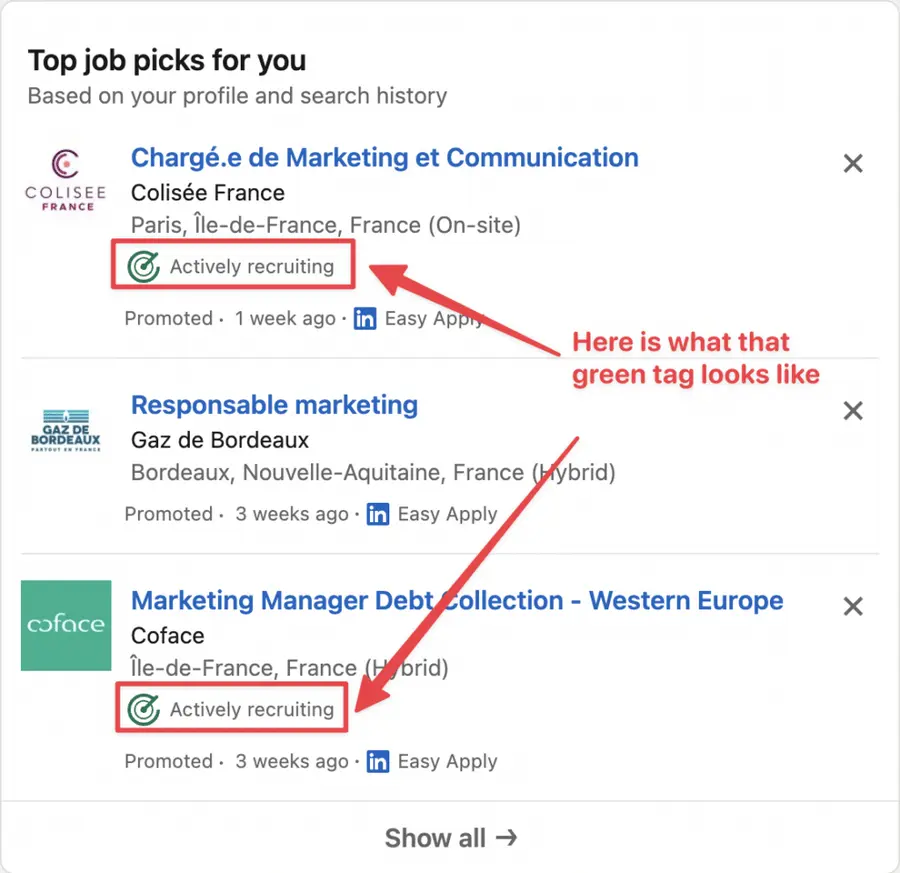Viewport: 900px width, 873px height.
Task: Click the green Actively recruiting target icon for Colisée
Action: coord(143,266)
